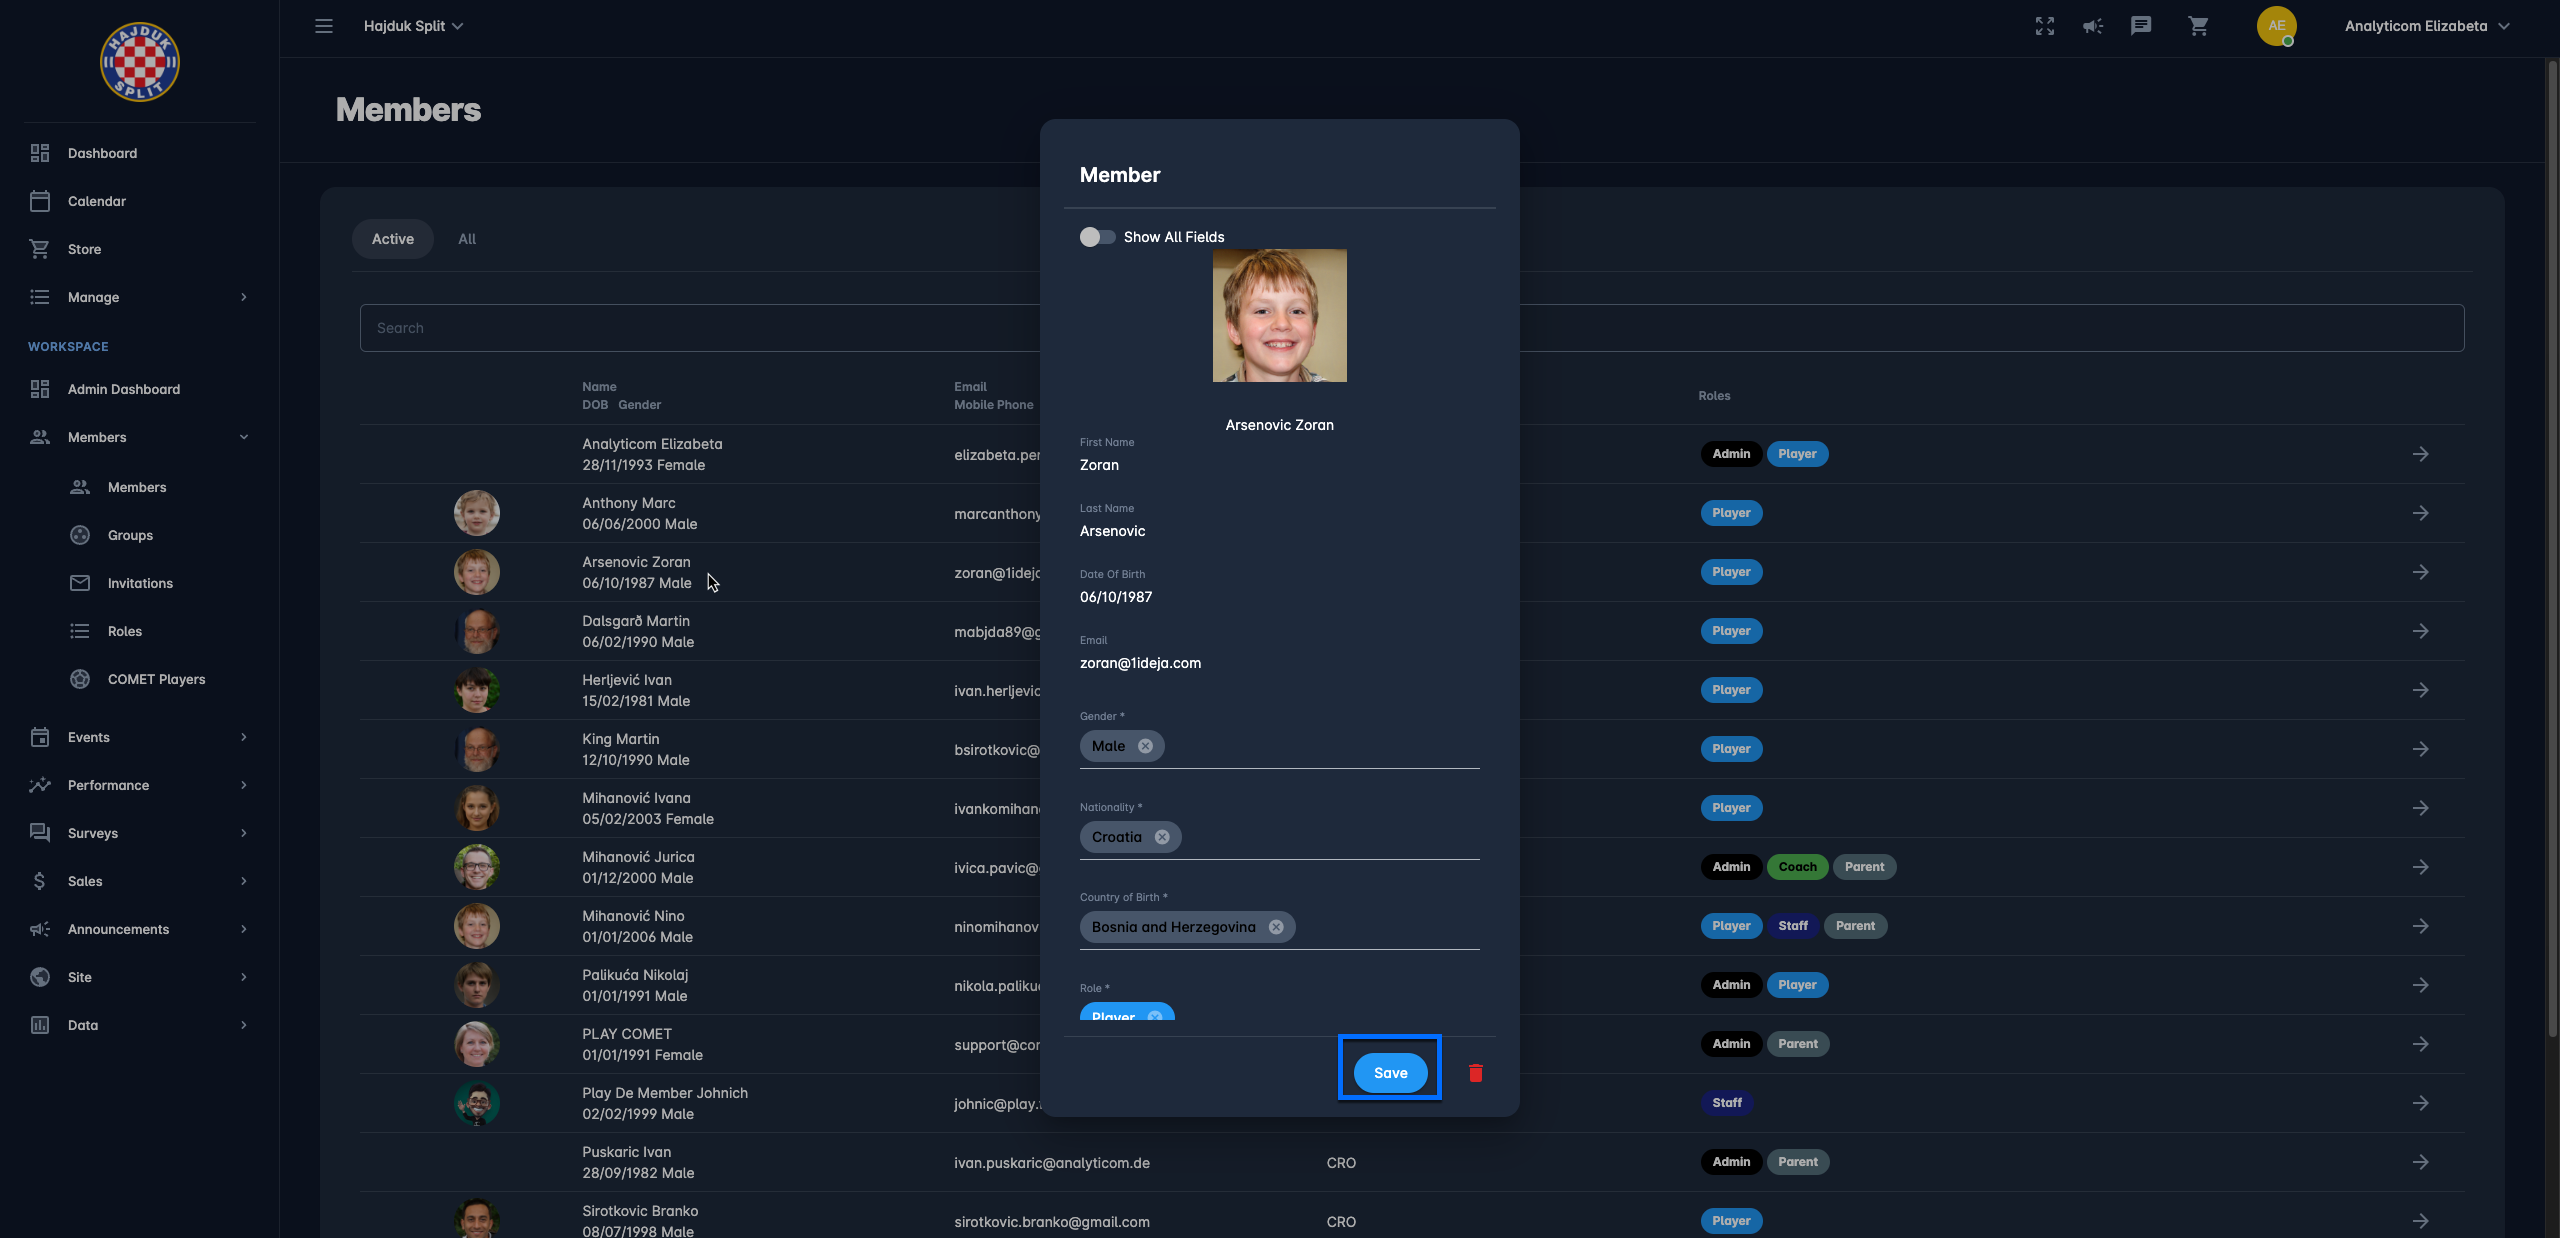Toggle the hamburger menu icon
The image size is (2560, 1238).
click(x=324, y=26)
